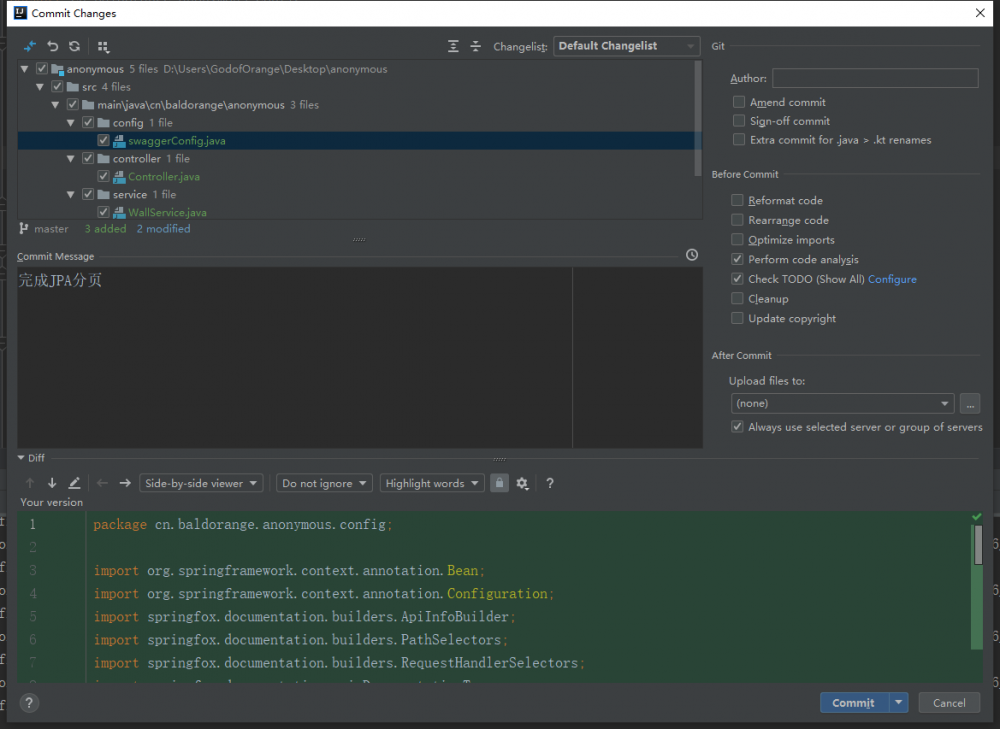Click the Expand All tree icon
Image resolution: width=1000 pixels, height=729 pixels.
(x=454, y=46)
